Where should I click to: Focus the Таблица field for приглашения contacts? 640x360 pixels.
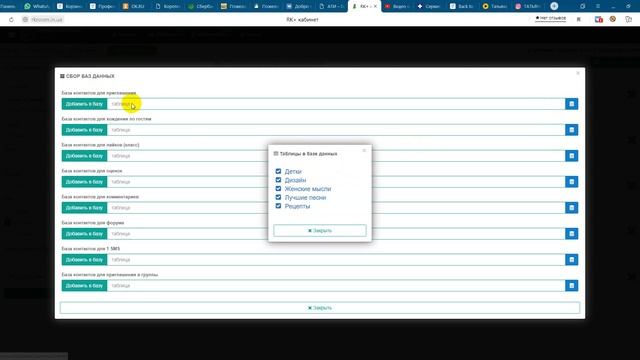point(336,104)
